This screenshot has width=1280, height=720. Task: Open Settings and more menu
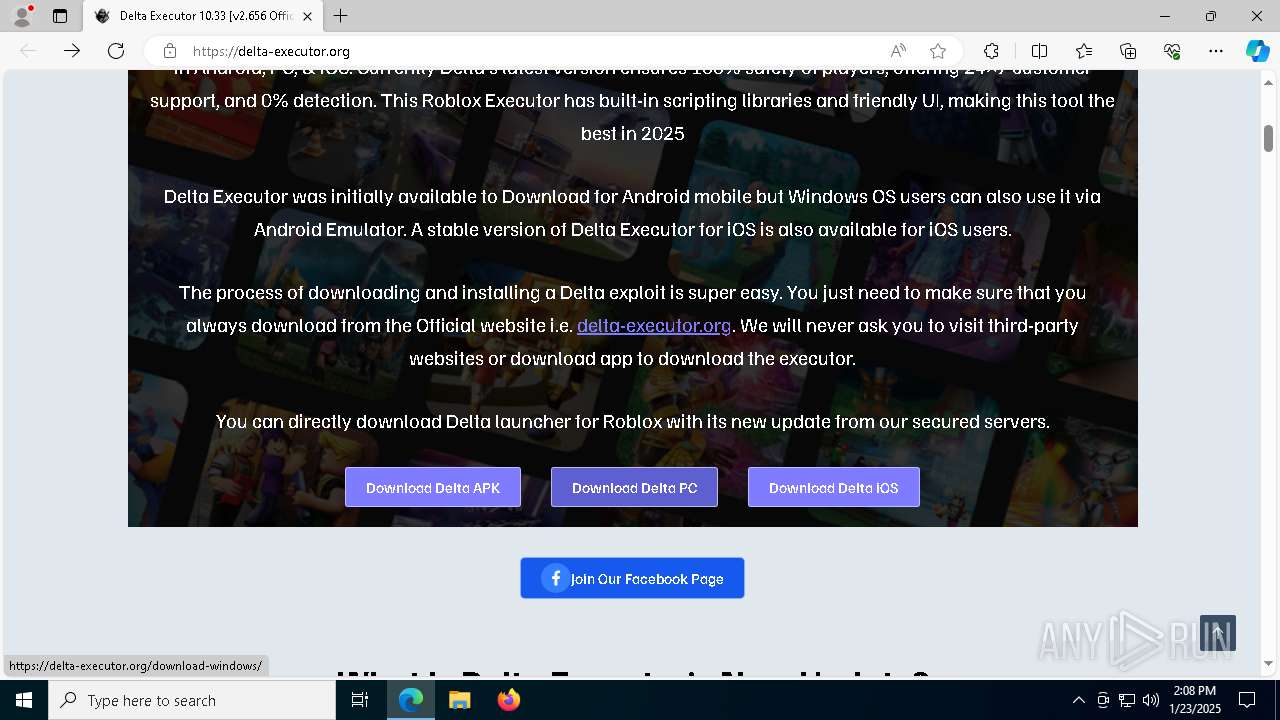click(x=1216, y=51)
